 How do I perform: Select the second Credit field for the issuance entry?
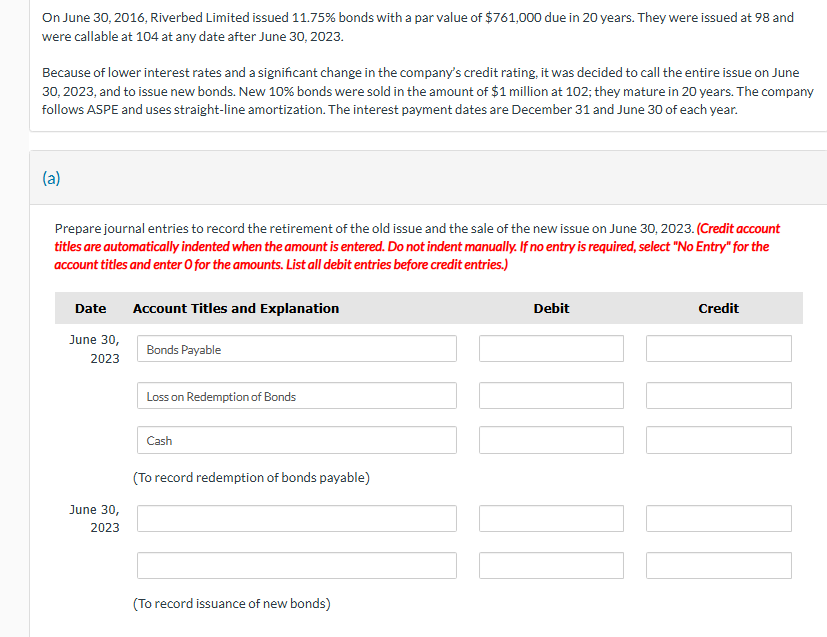tap(718, 565)
